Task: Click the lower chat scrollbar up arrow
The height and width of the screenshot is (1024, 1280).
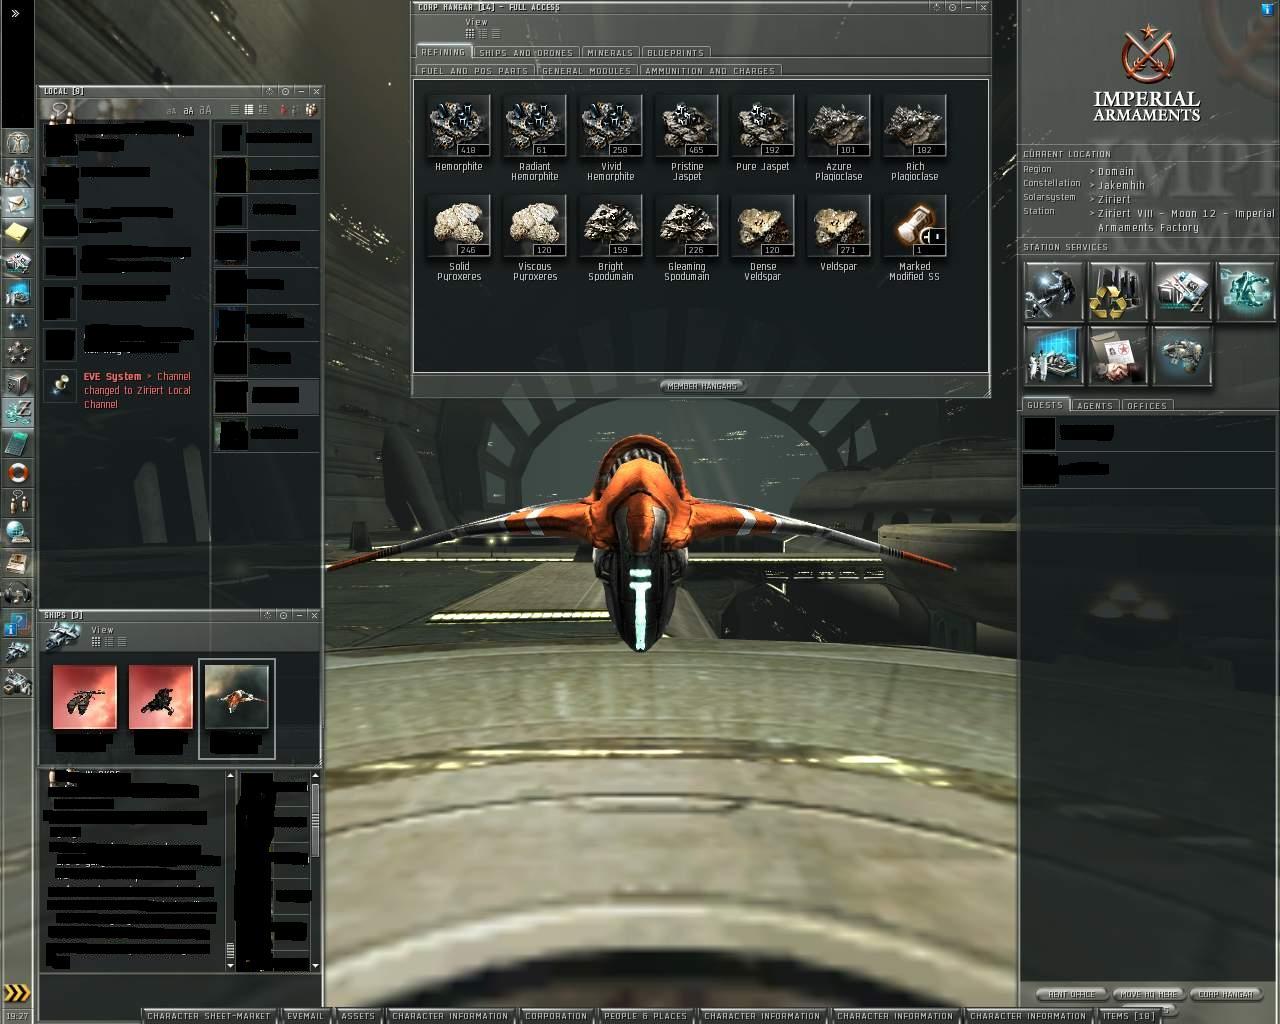Action: [x=230, y=776]
